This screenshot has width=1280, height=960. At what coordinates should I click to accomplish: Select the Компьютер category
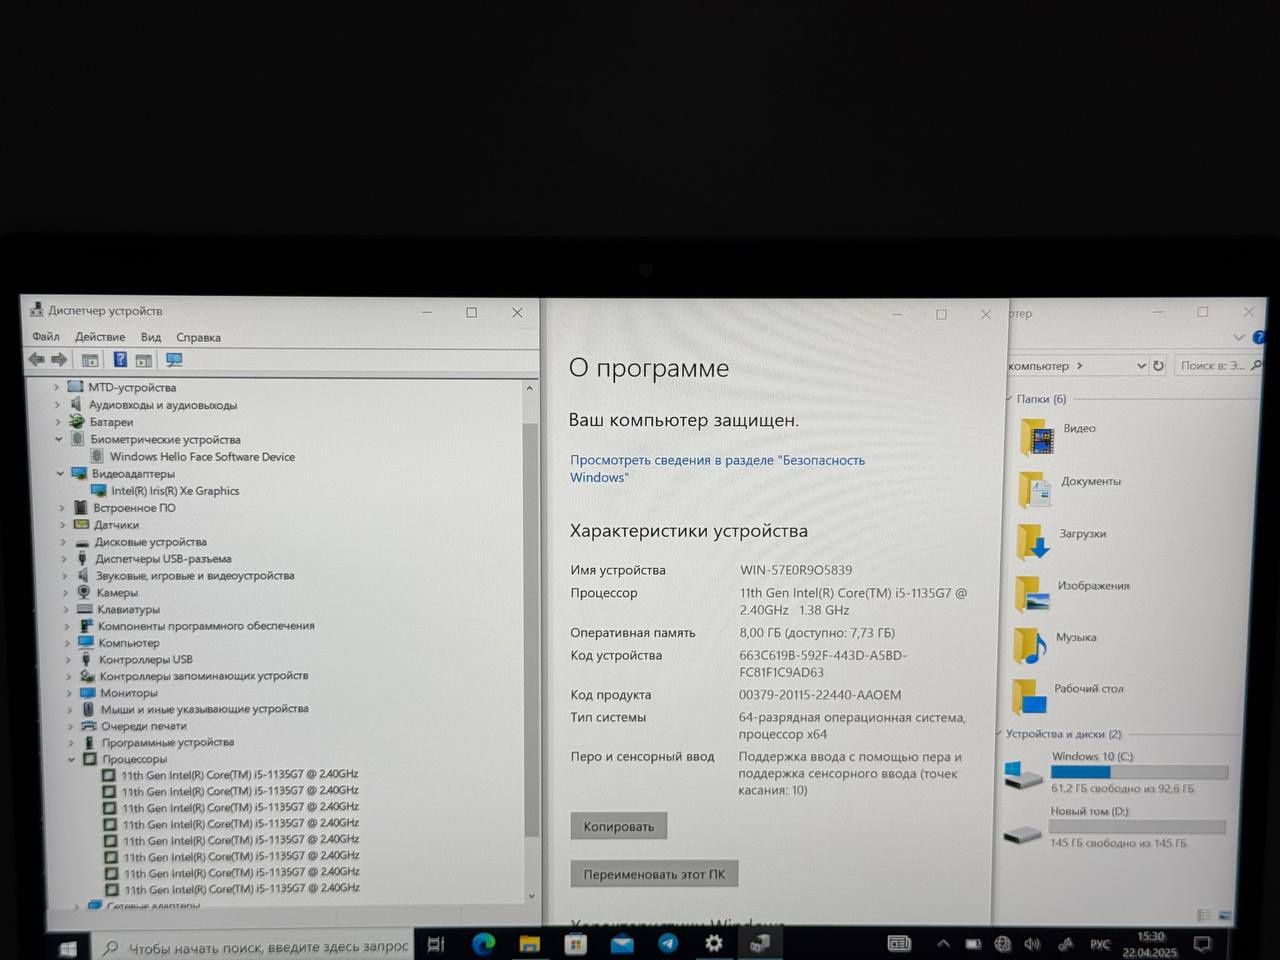[129, 643]
